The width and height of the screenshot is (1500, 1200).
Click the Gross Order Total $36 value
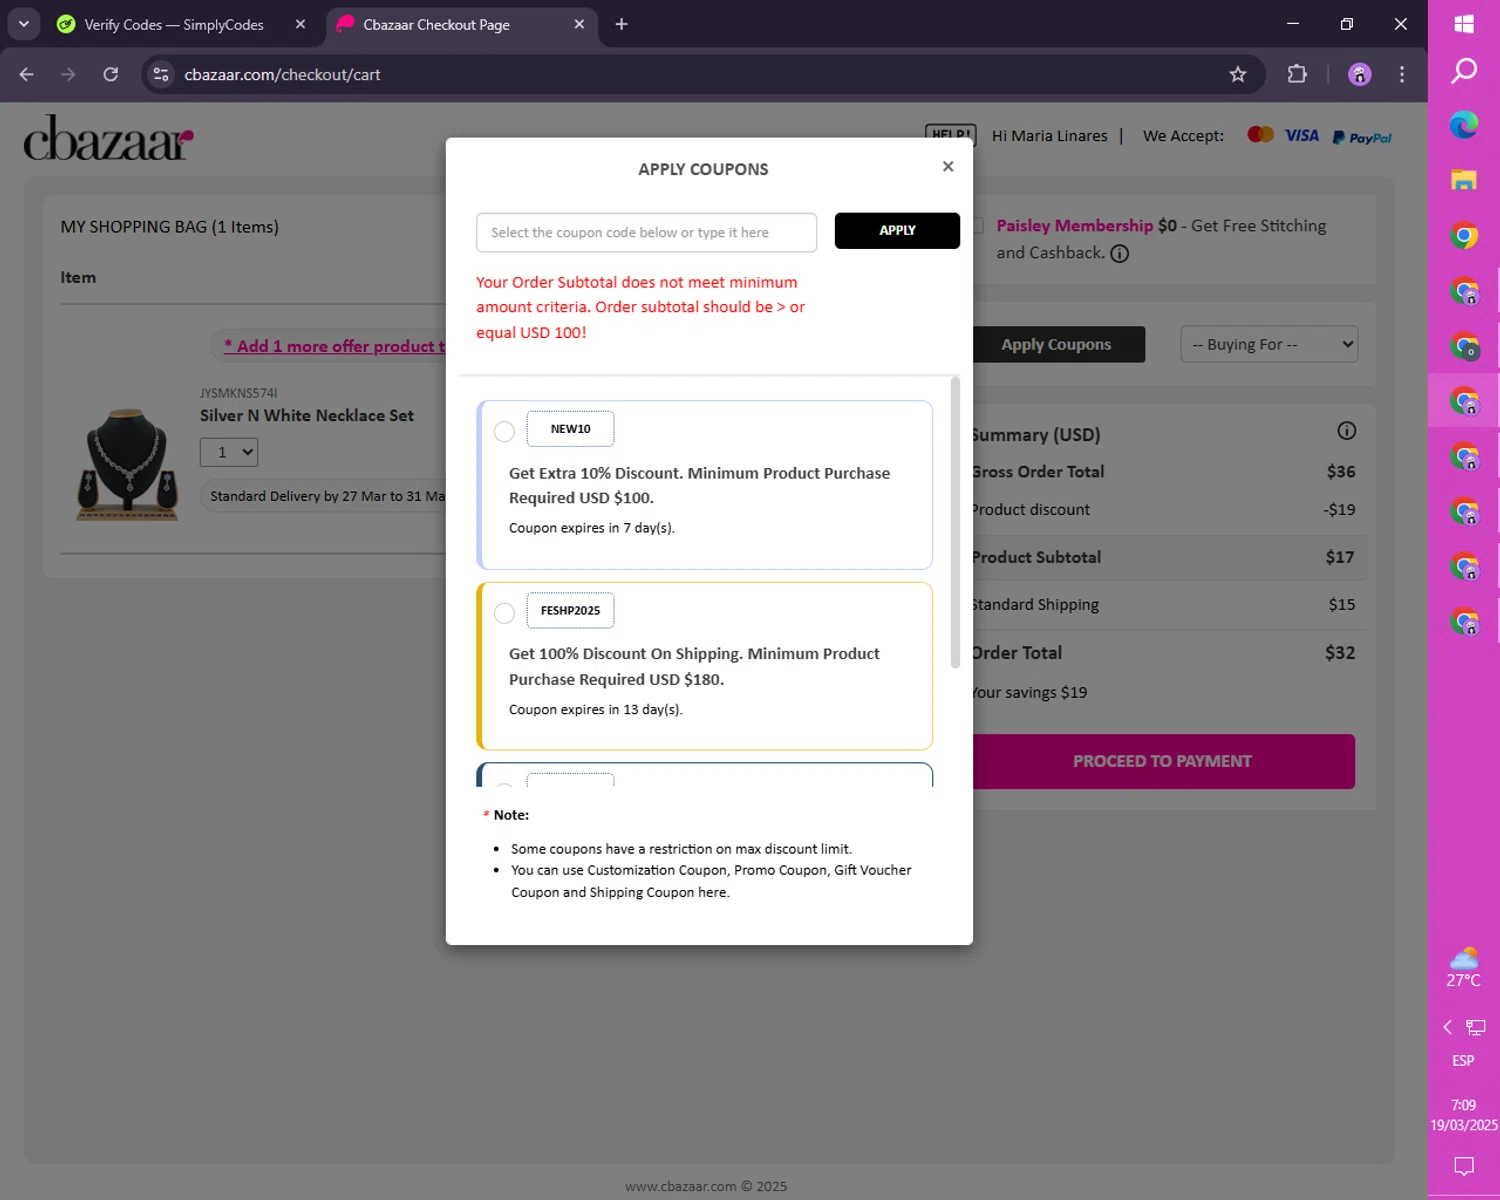coord(1341,472)
